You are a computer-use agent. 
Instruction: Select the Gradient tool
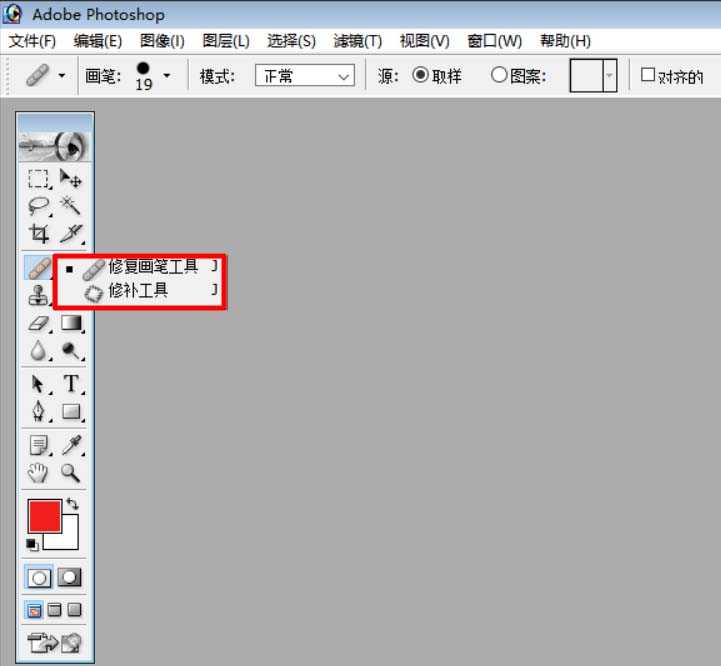click(70, 323)
